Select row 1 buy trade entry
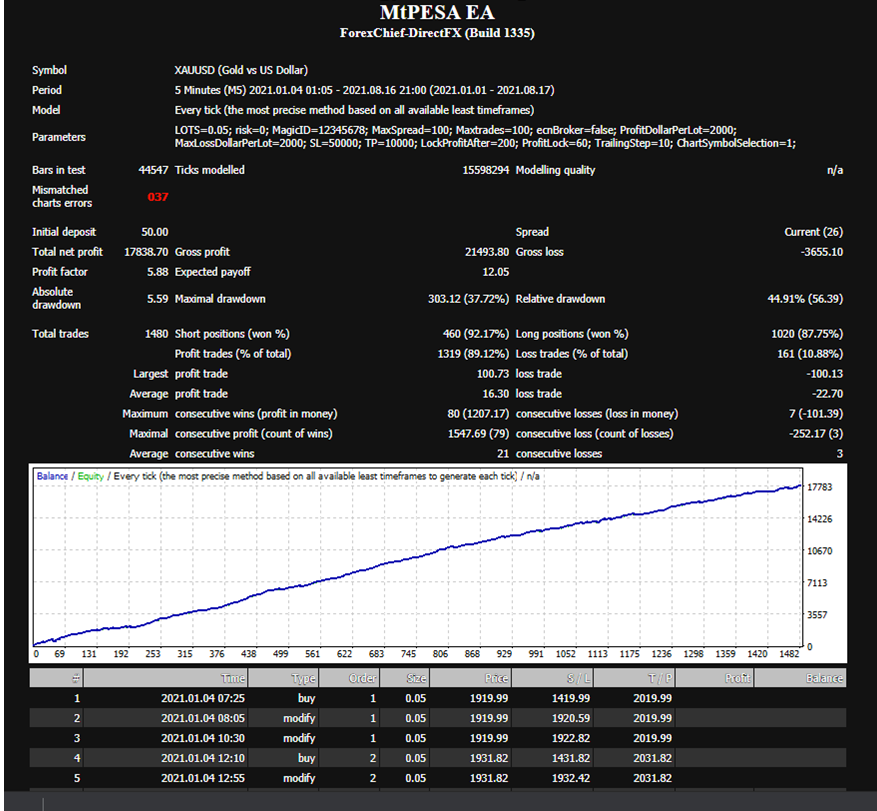The image size is (877, 811). coord(306,698)
